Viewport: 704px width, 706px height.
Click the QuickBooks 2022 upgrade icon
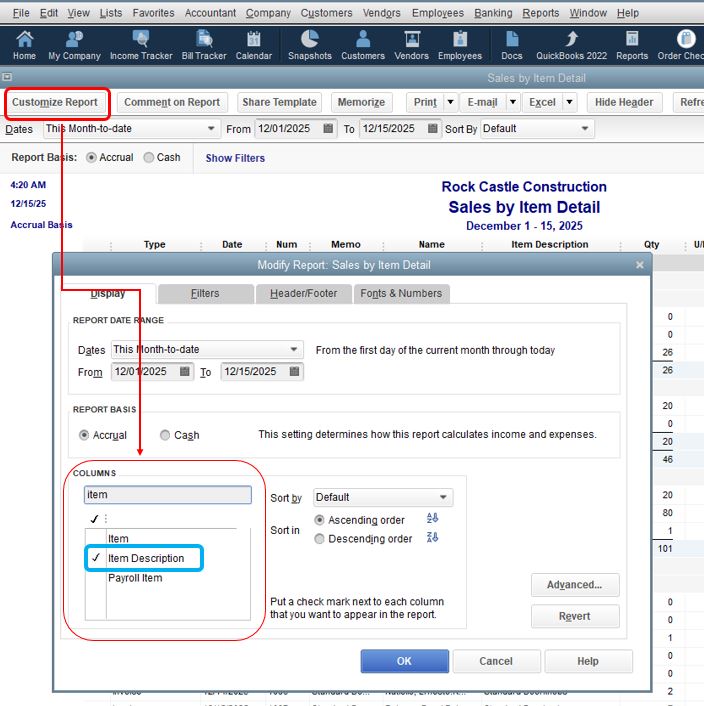(x=571, y=45)
